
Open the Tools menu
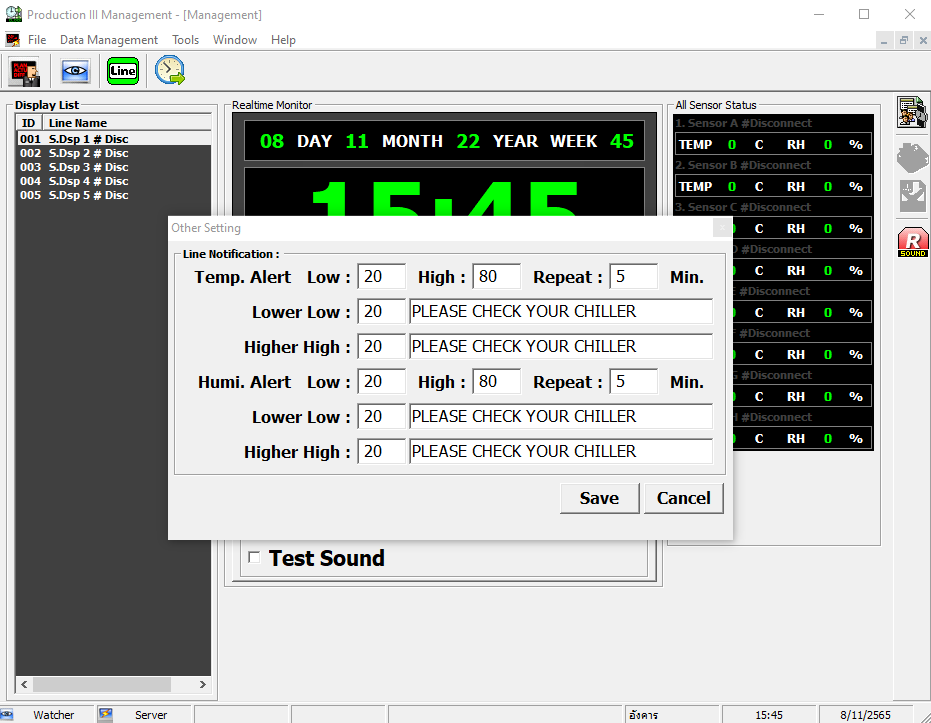pyautogui.click(x=185, y=40)
